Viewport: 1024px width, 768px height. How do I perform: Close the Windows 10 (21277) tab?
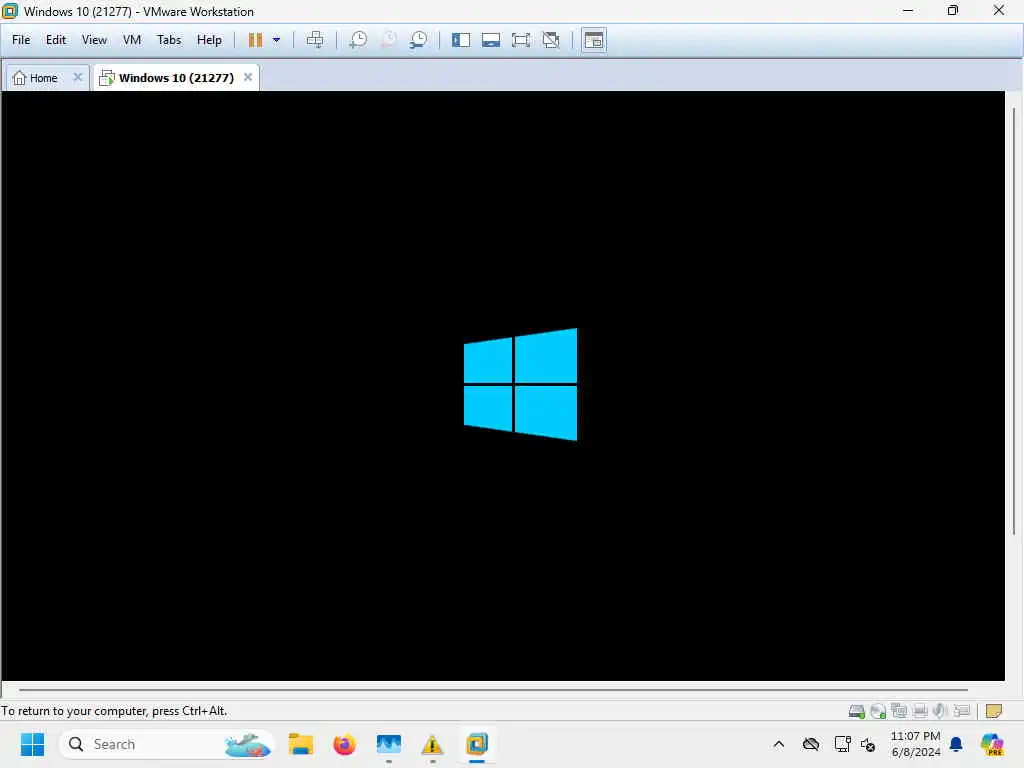coord(248,77)
